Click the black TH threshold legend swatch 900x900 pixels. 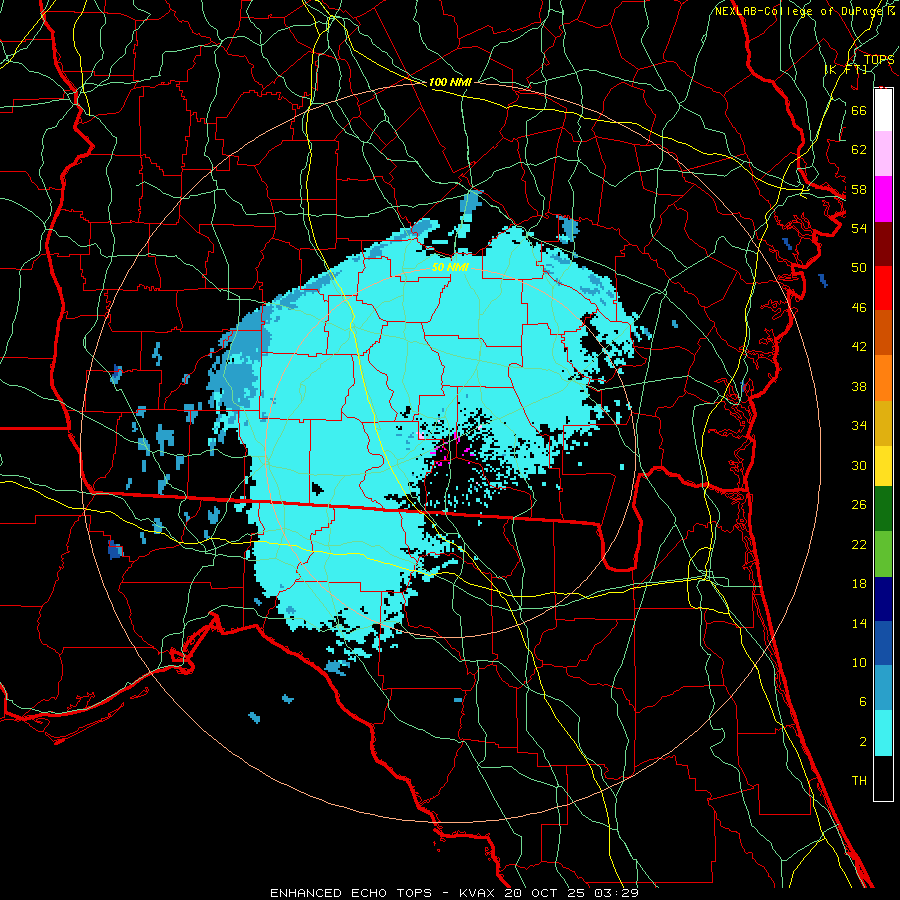tap(883, 778)
